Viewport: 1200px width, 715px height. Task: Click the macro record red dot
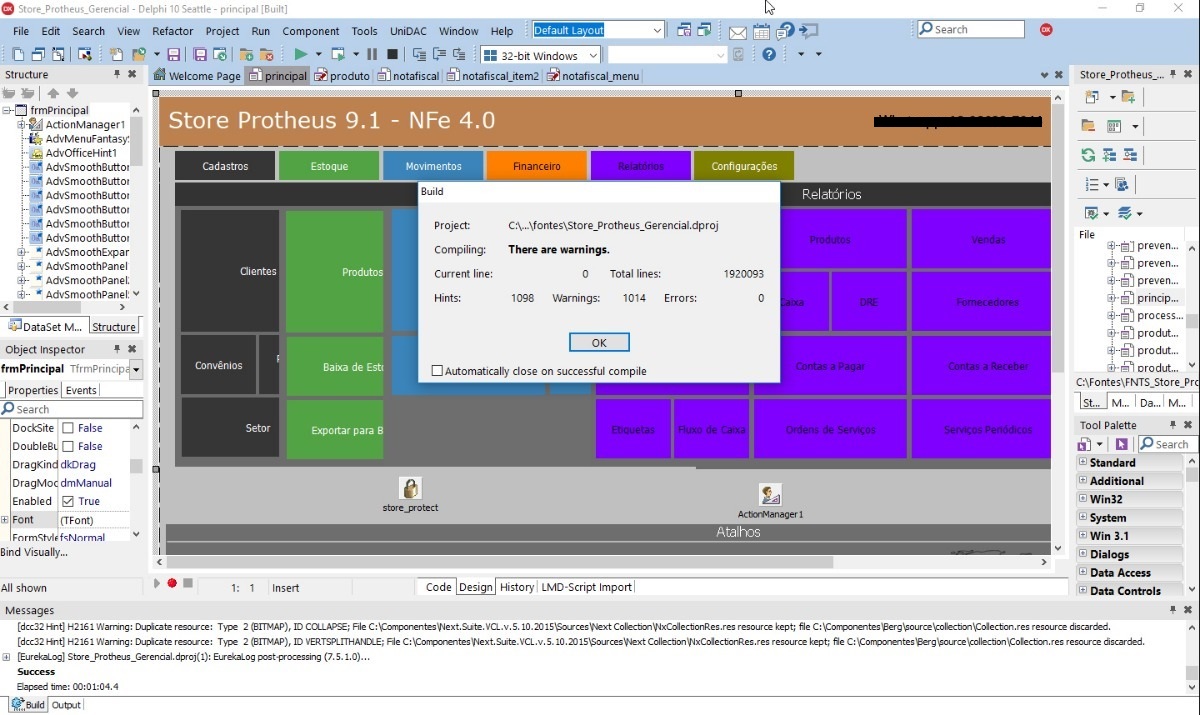tap(172, 583)
